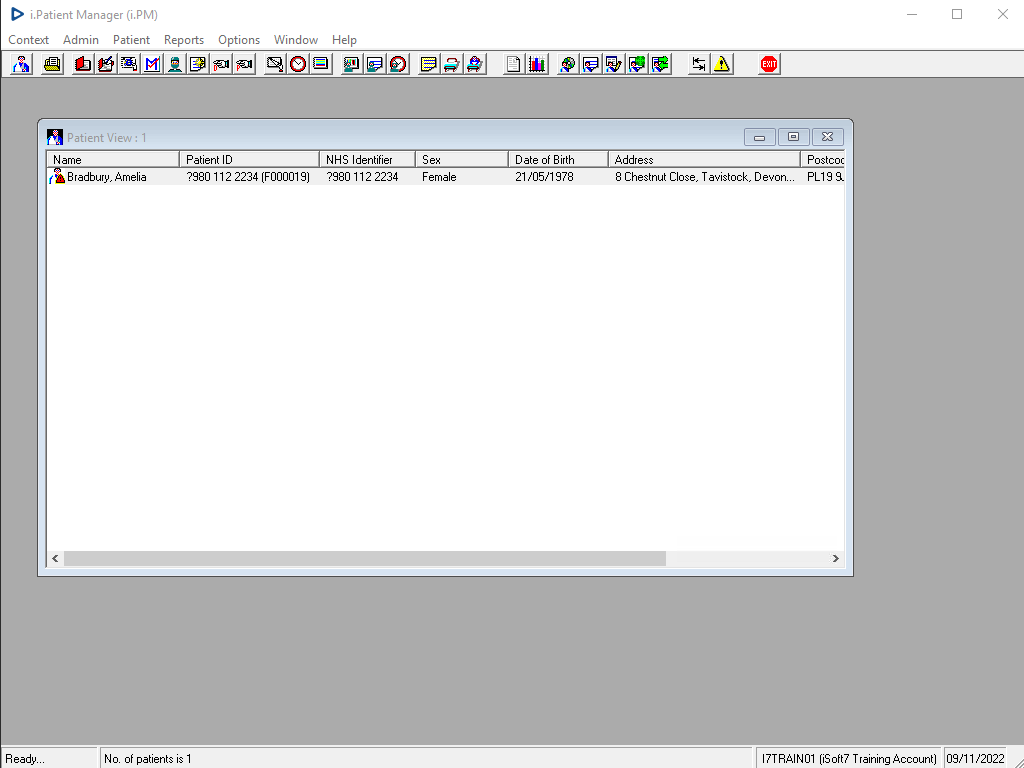The width and height of the screenshot is (1024, 768).
Task: Click the red EXIT stop sign icon
Action: click(769, 64)
